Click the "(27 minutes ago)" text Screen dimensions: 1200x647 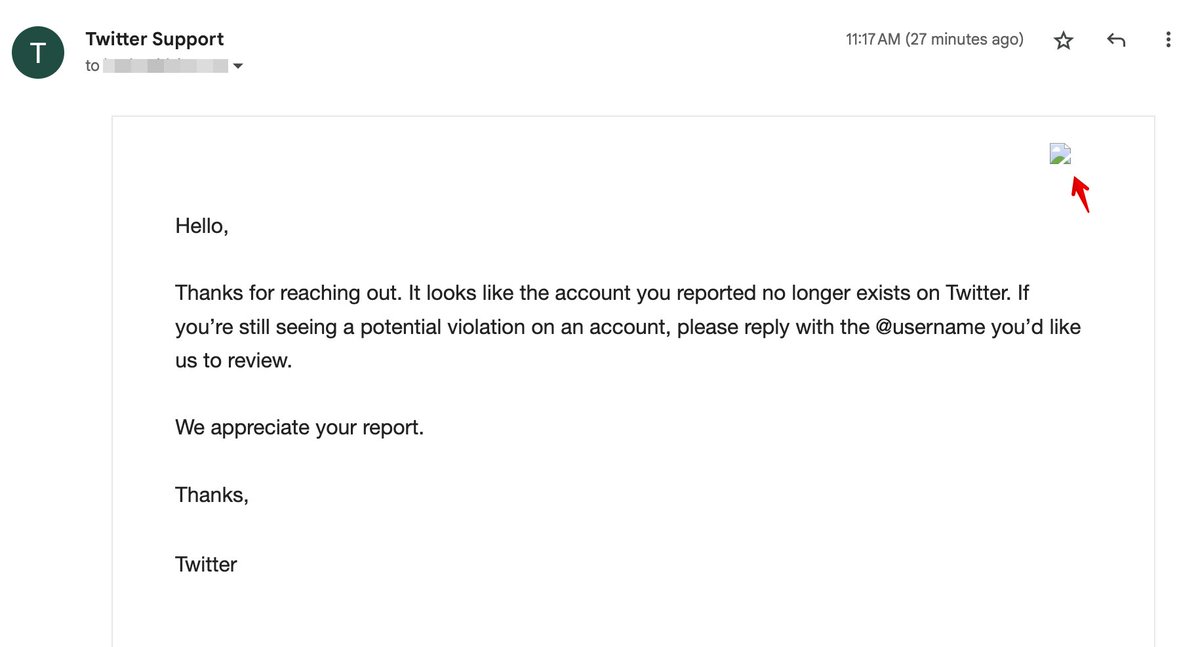pyautogui.click(x=964, y=40)
